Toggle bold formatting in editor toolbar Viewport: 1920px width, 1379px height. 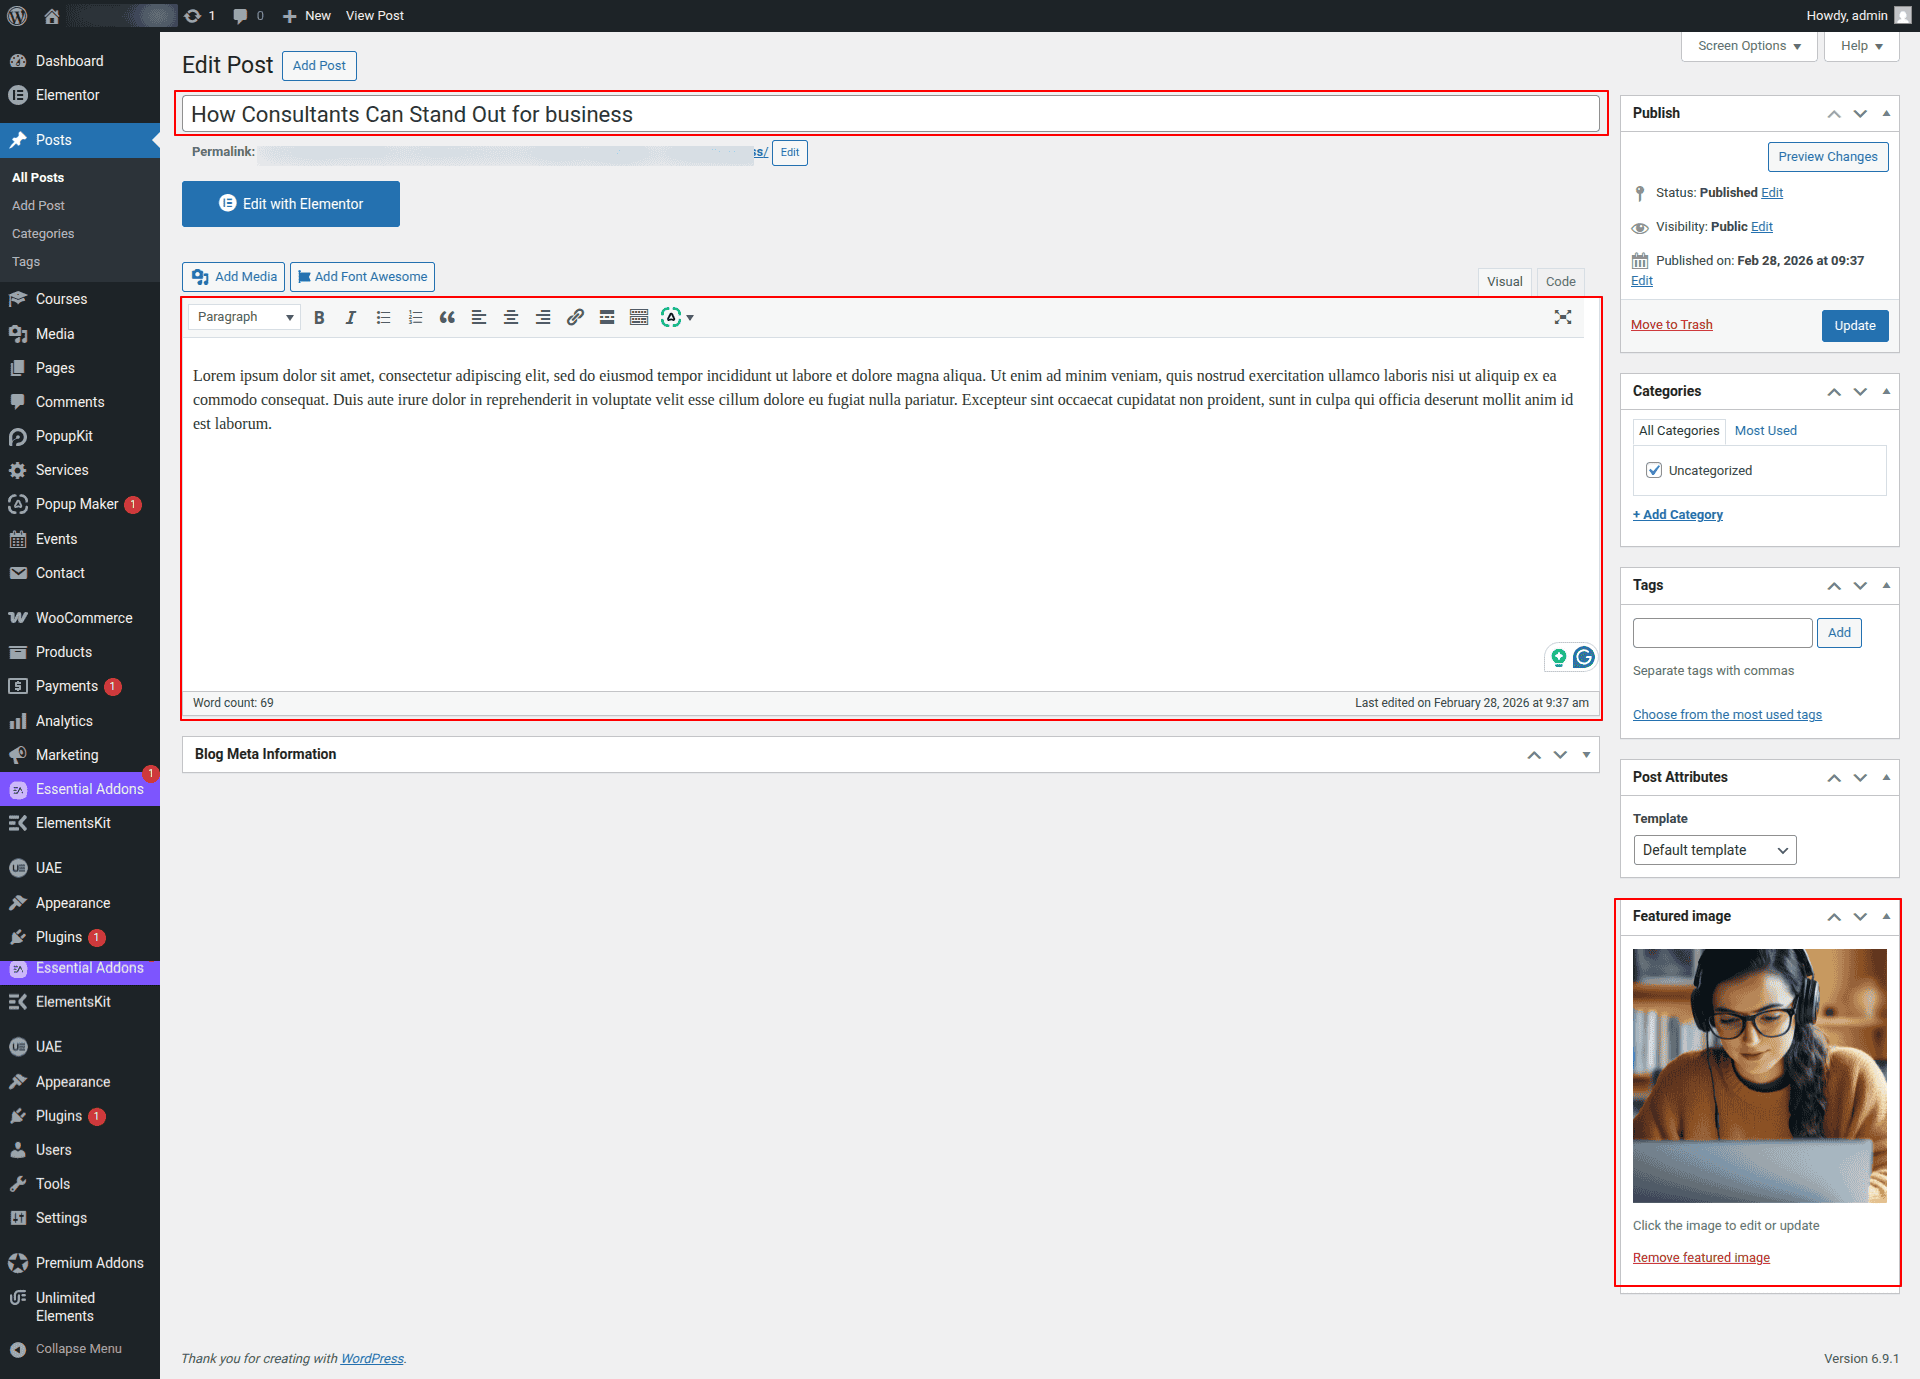319,317
